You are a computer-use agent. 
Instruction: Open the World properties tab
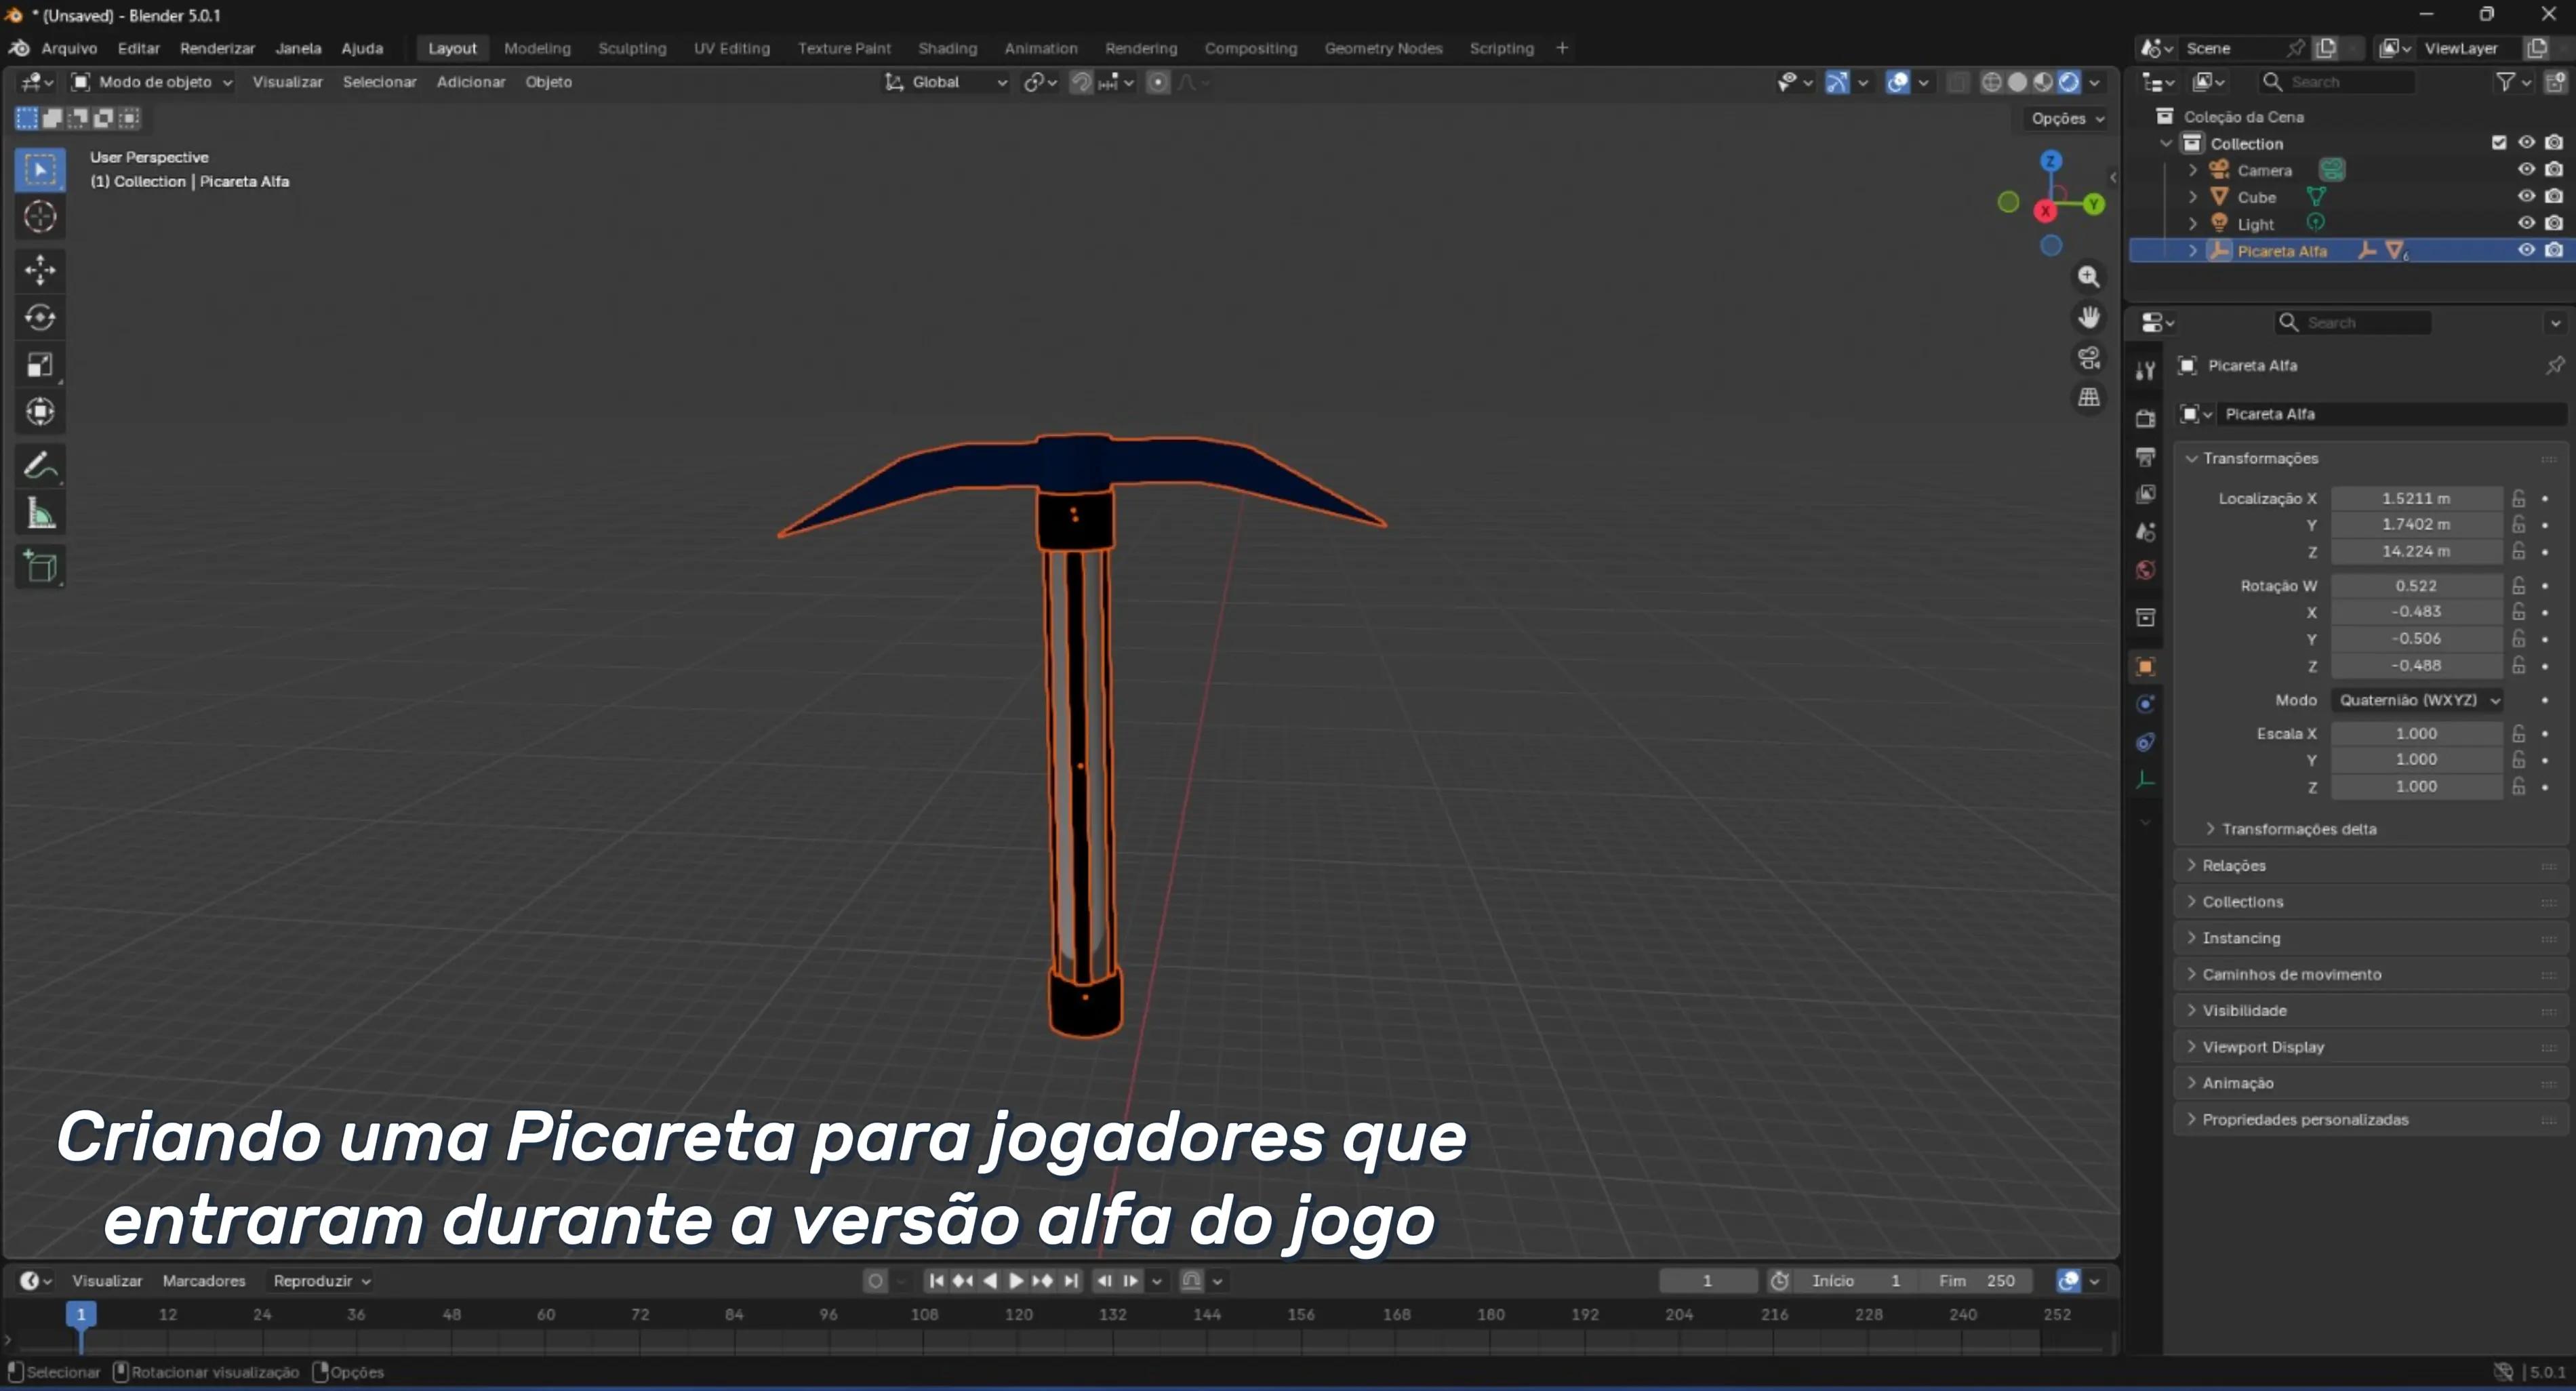[2145, 570]
